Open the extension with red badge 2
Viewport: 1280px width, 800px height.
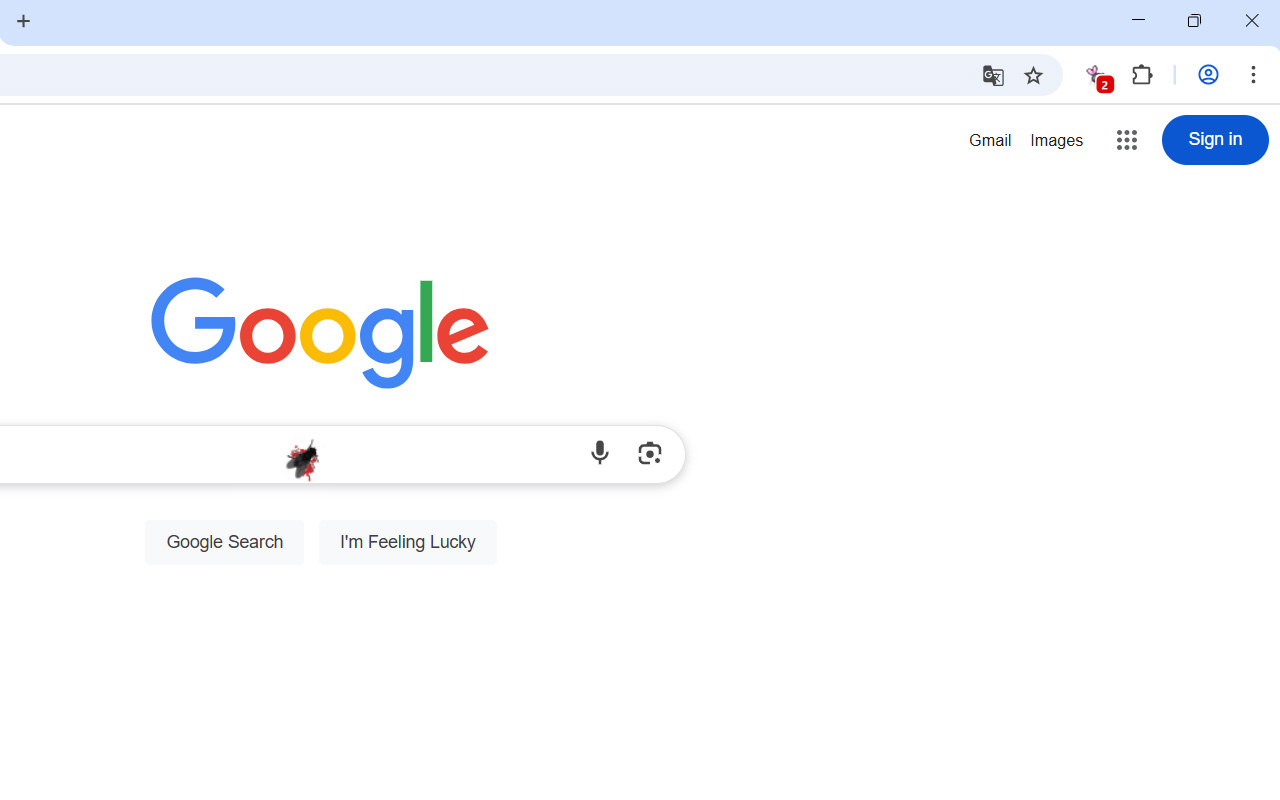[x=1098, y=76]
